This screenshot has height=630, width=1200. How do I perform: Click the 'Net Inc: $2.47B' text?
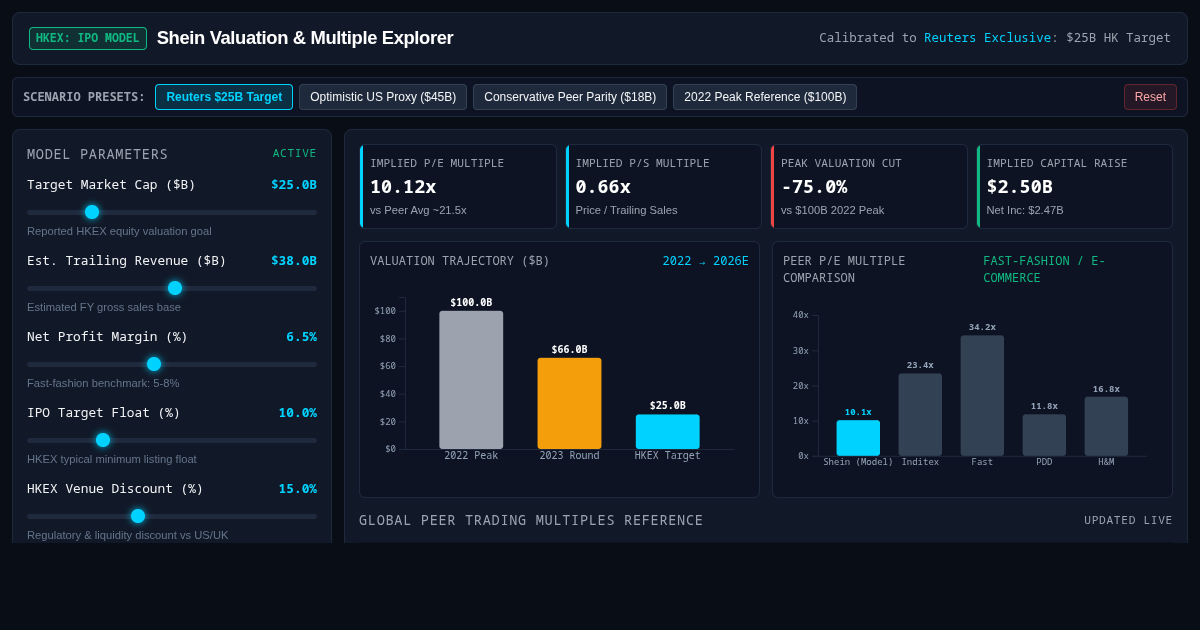(x=1025, y=210)
